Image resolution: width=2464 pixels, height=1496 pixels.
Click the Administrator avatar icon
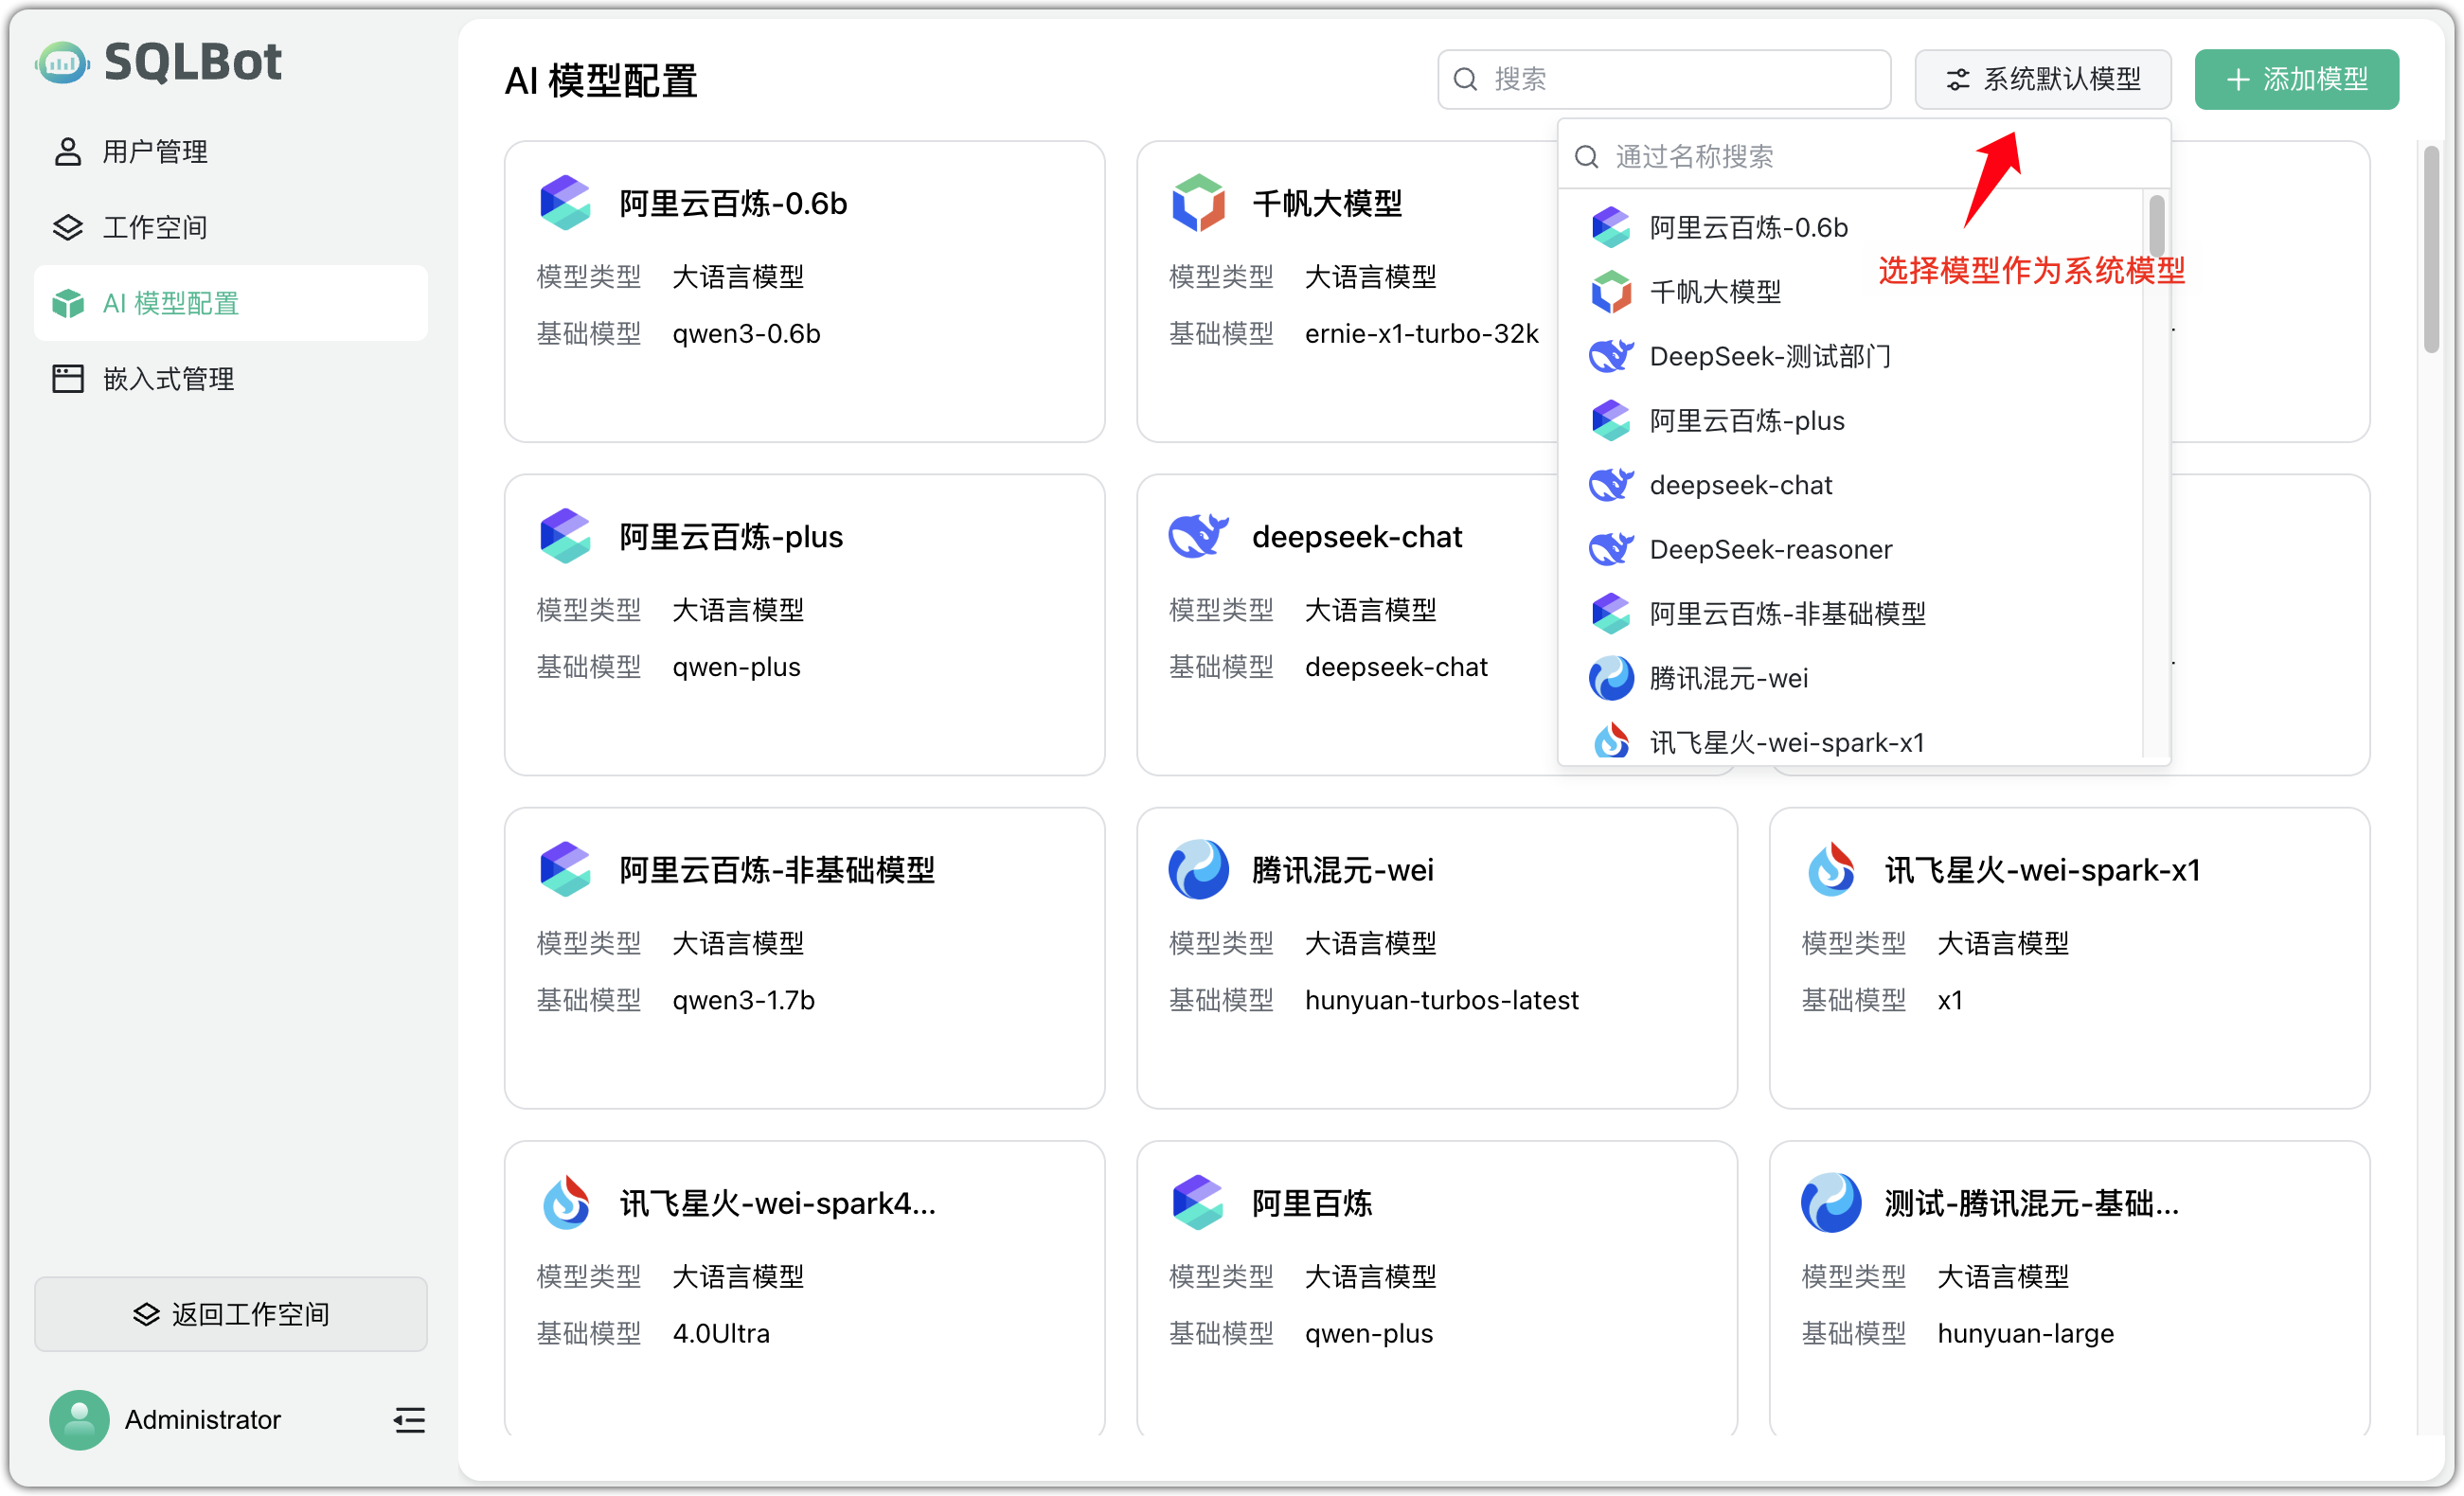[78, 1420]
